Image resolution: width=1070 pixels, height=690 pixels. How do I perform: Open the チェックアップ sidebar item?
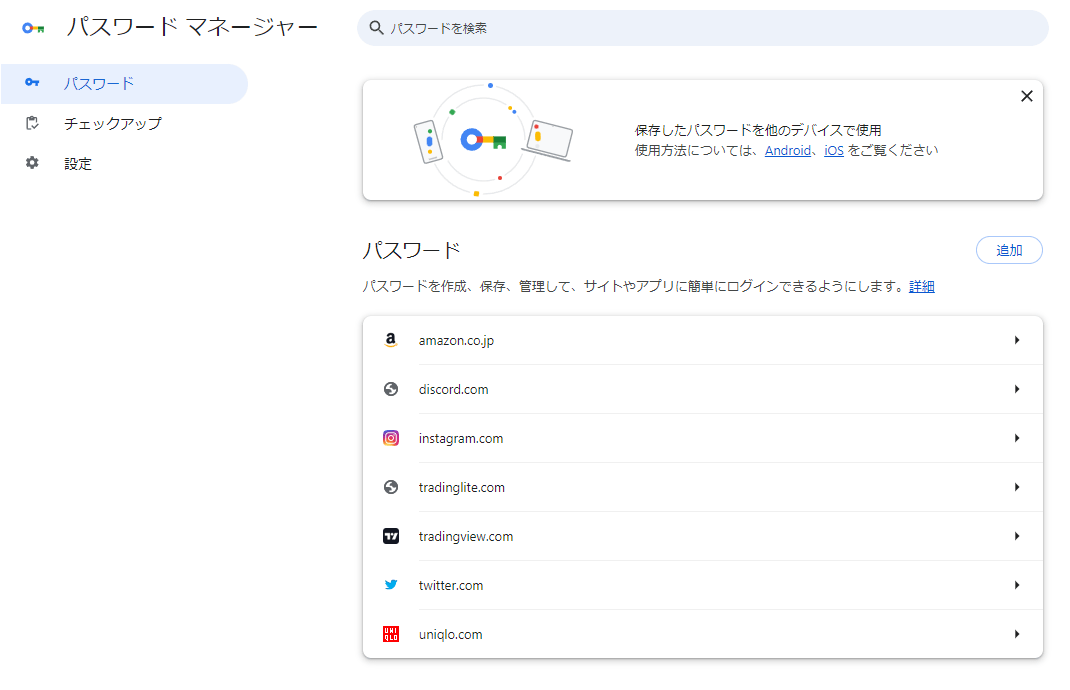point(124,124)
